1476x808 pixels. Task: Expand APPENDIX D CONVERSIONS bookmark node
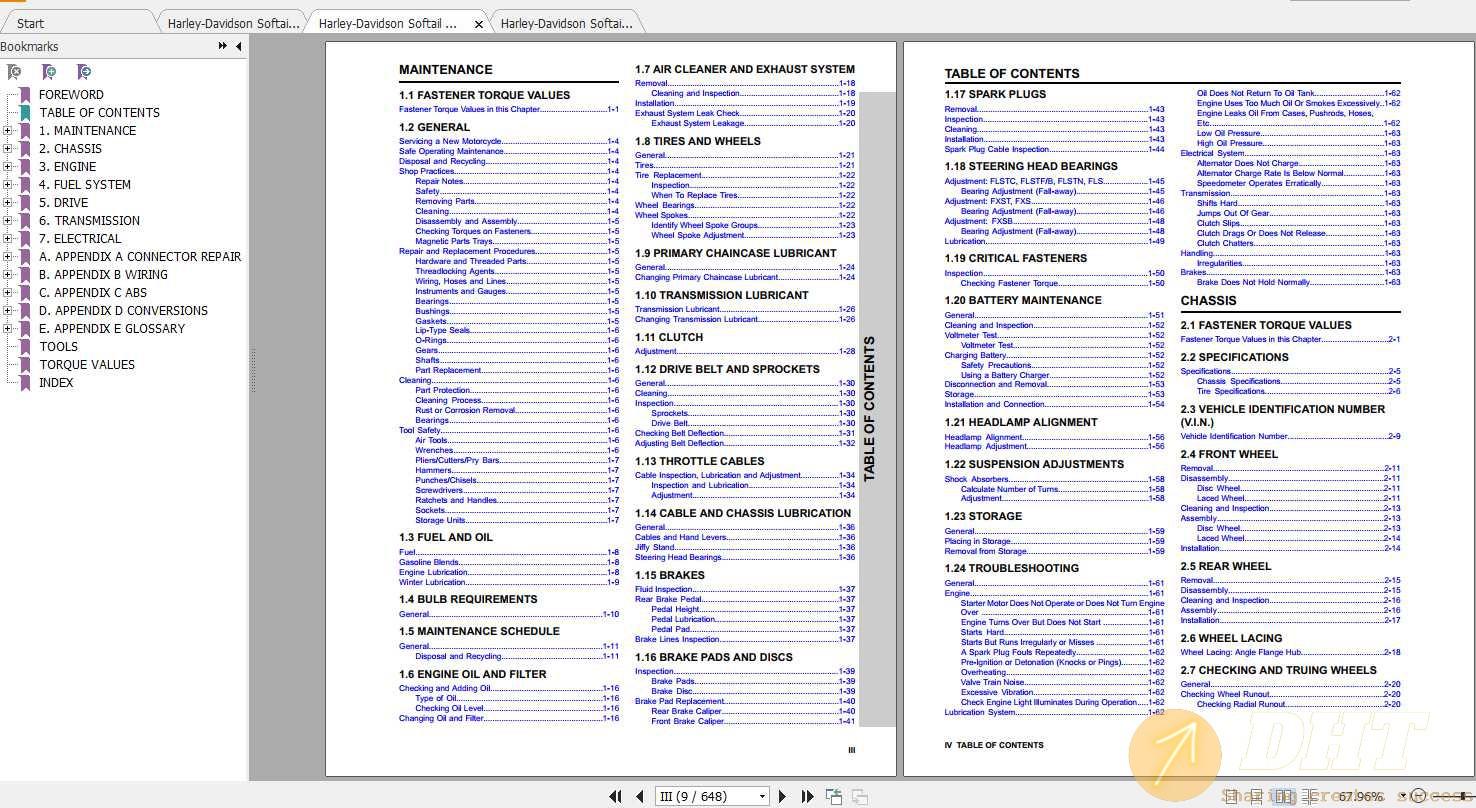[x=8, y=311]
